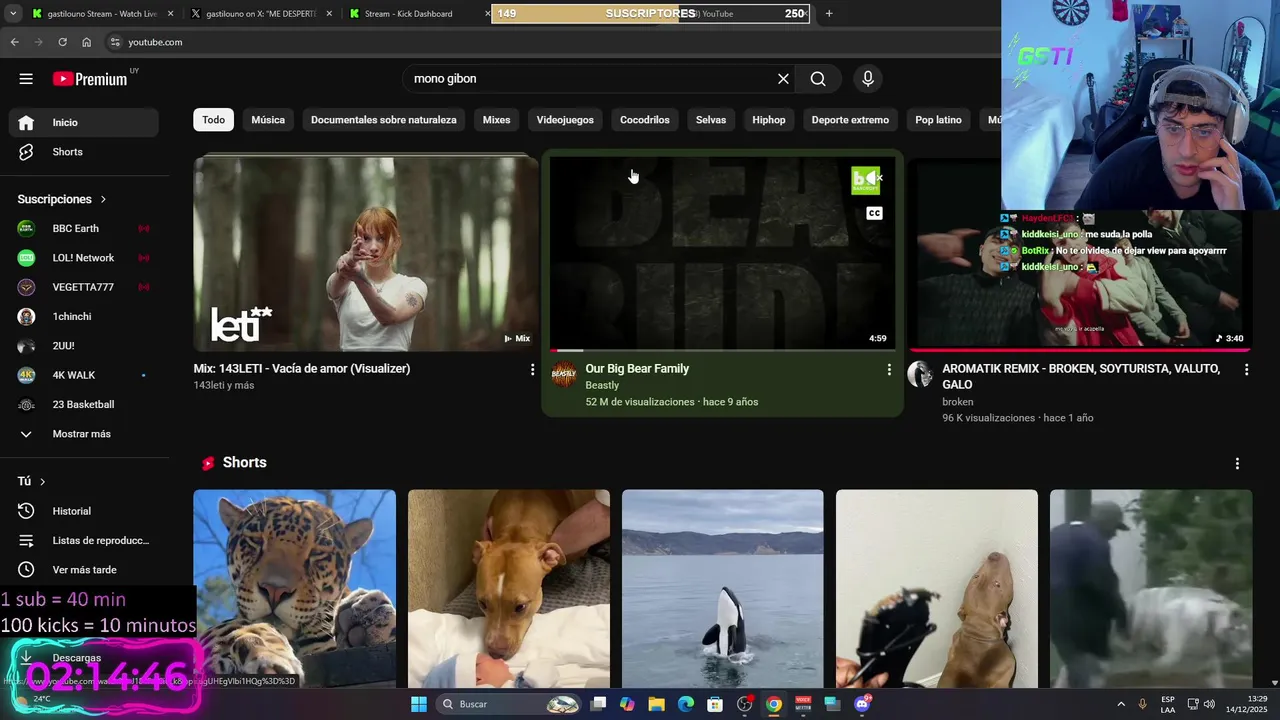Open options menu for Our Big Bear Family
Screen dimensions: 1280x720
click(889, 370)
